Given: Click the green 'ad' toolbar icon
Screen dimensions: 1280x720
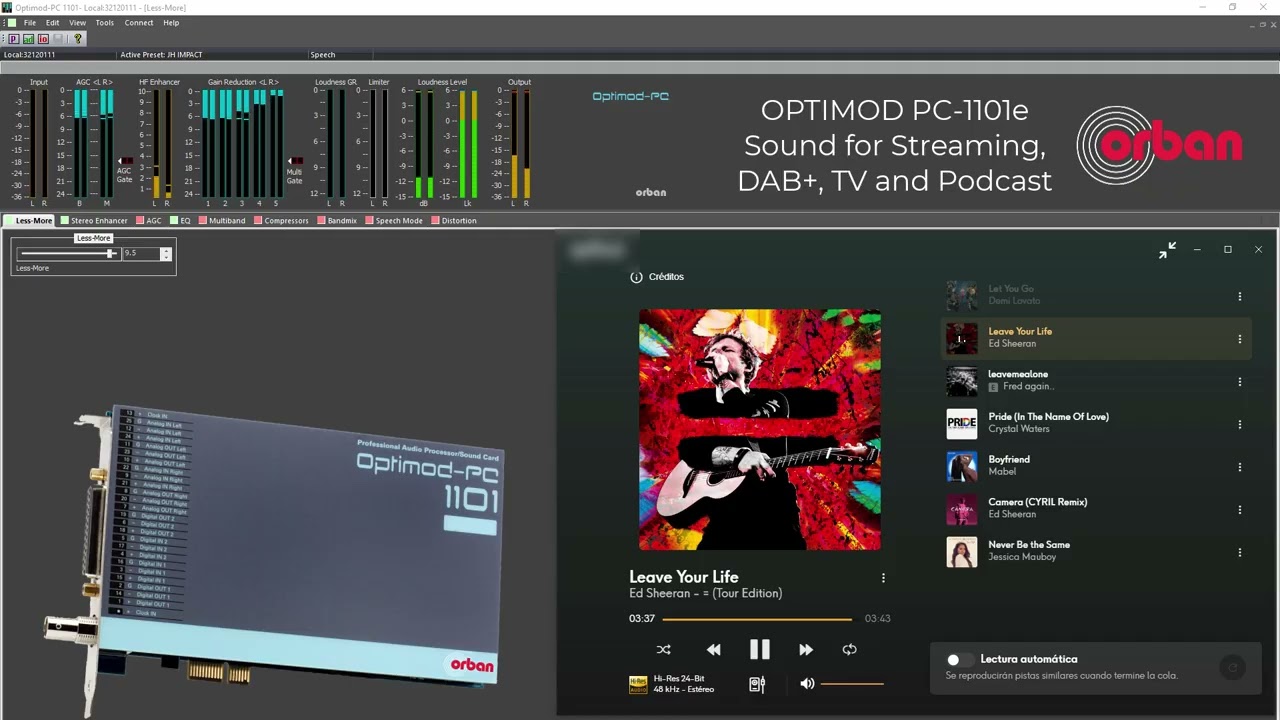Looking at the screenshot, I should pos(28,39).
